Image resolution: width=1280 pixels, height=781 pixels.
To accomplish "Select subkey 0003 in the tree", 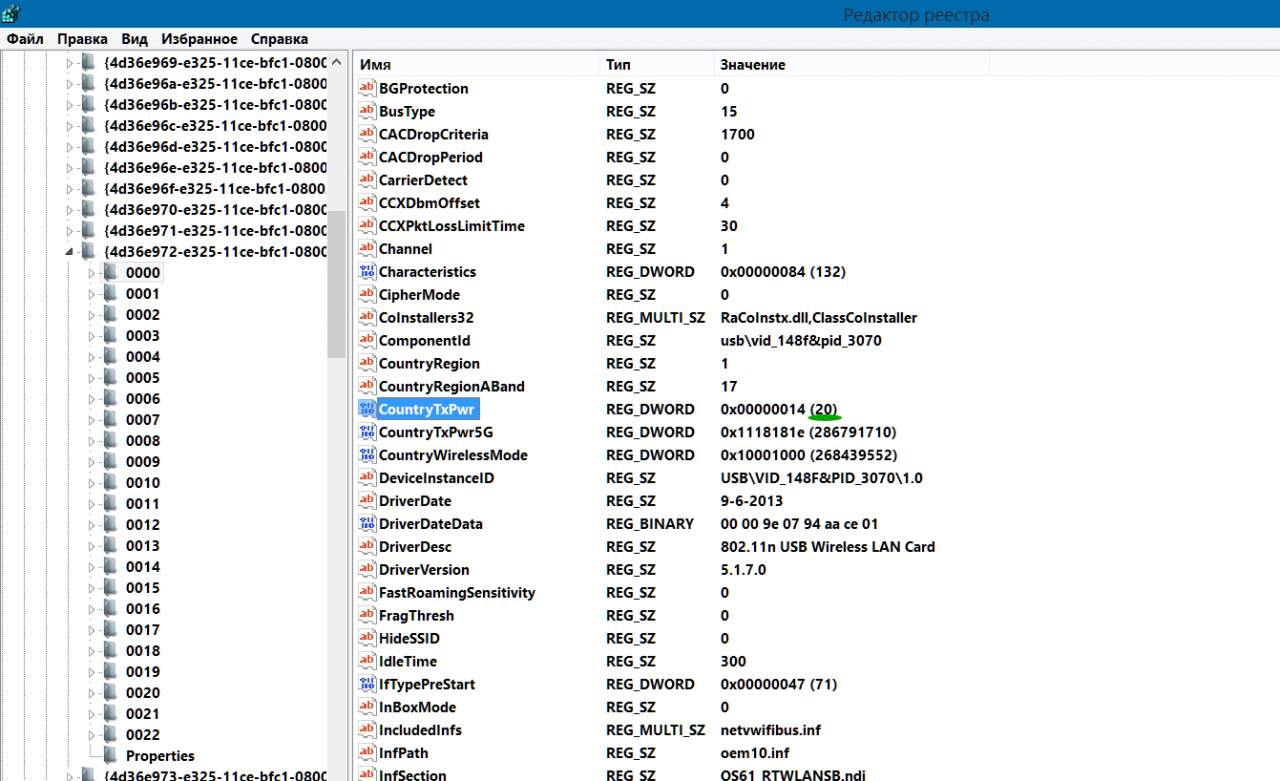I will tap(143, 336).
